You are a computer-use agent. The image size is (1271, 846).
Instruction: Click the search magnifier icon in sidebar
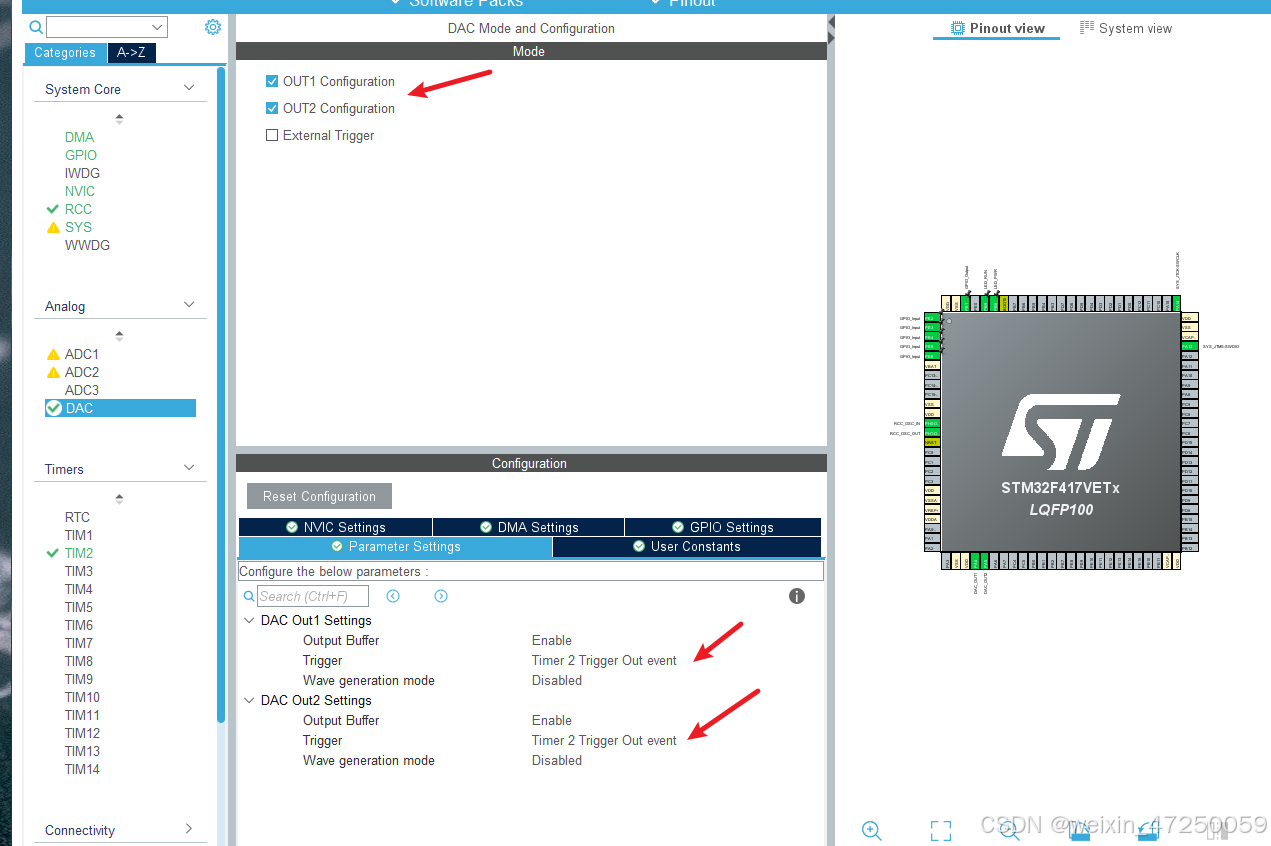[37, 27]
